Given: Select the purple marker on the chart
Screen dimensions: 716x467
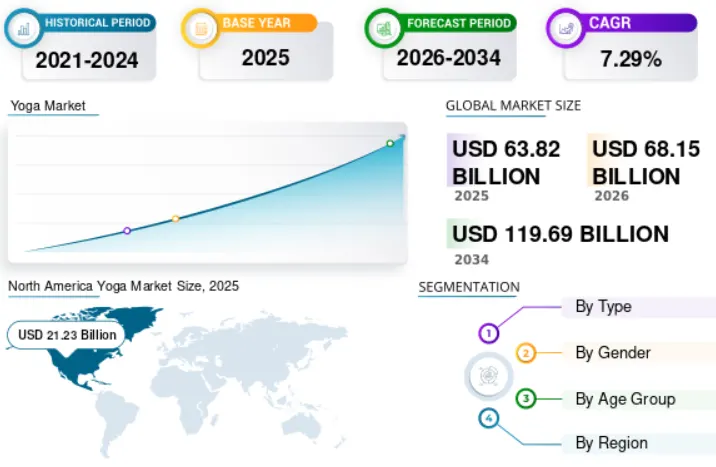Looking at the screenshot, I should click(x=127, y=231).
